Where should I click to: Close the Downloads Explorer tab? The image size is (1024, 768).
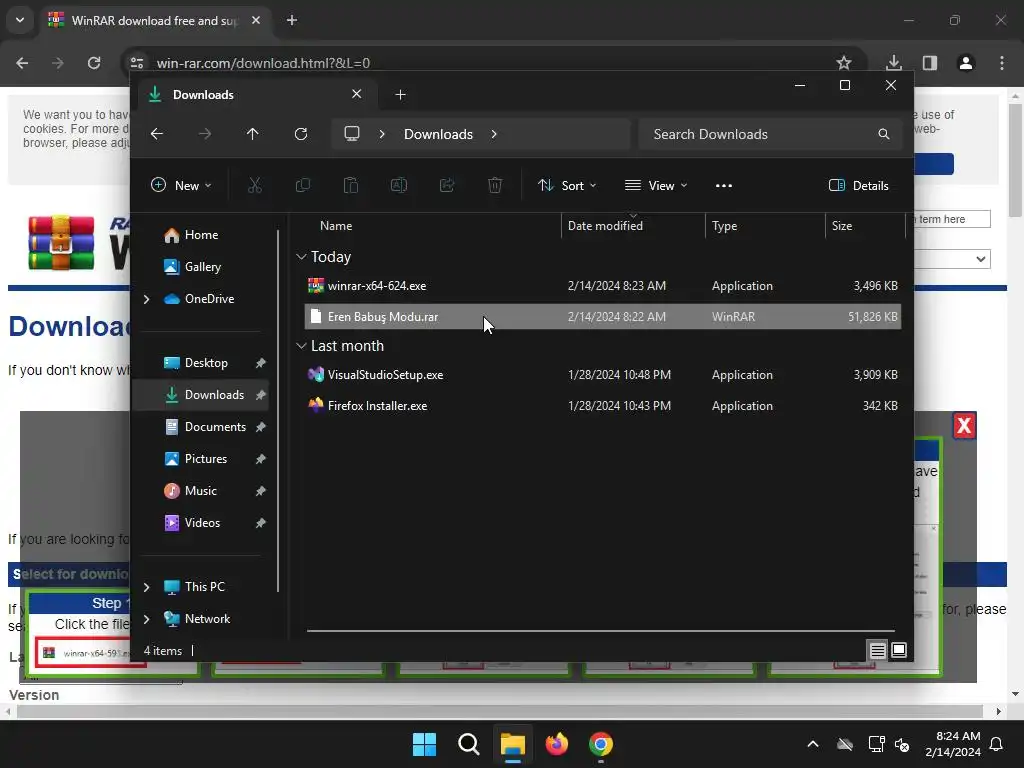point(357,94)
